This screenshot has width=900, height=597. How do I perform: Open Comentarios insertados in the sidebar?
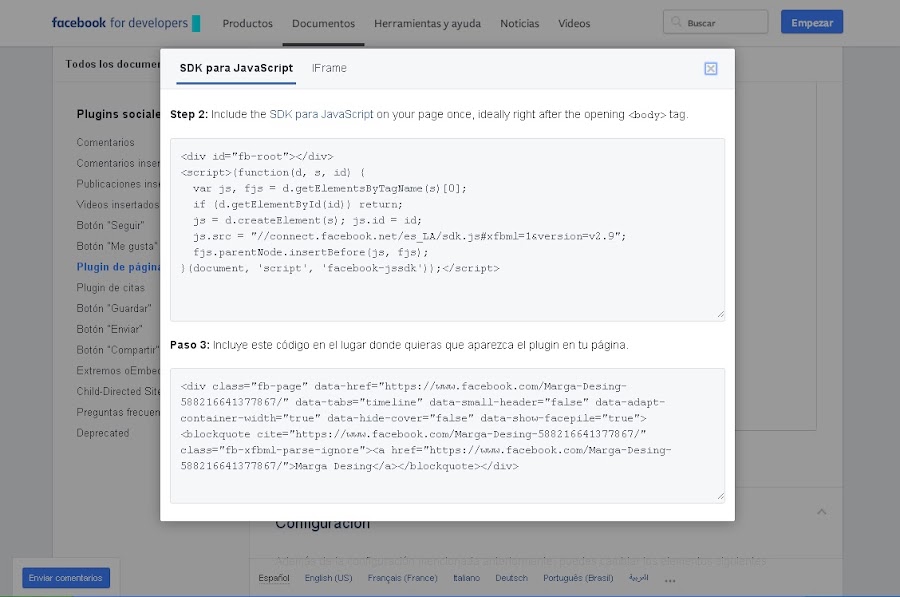click(118, 163)
